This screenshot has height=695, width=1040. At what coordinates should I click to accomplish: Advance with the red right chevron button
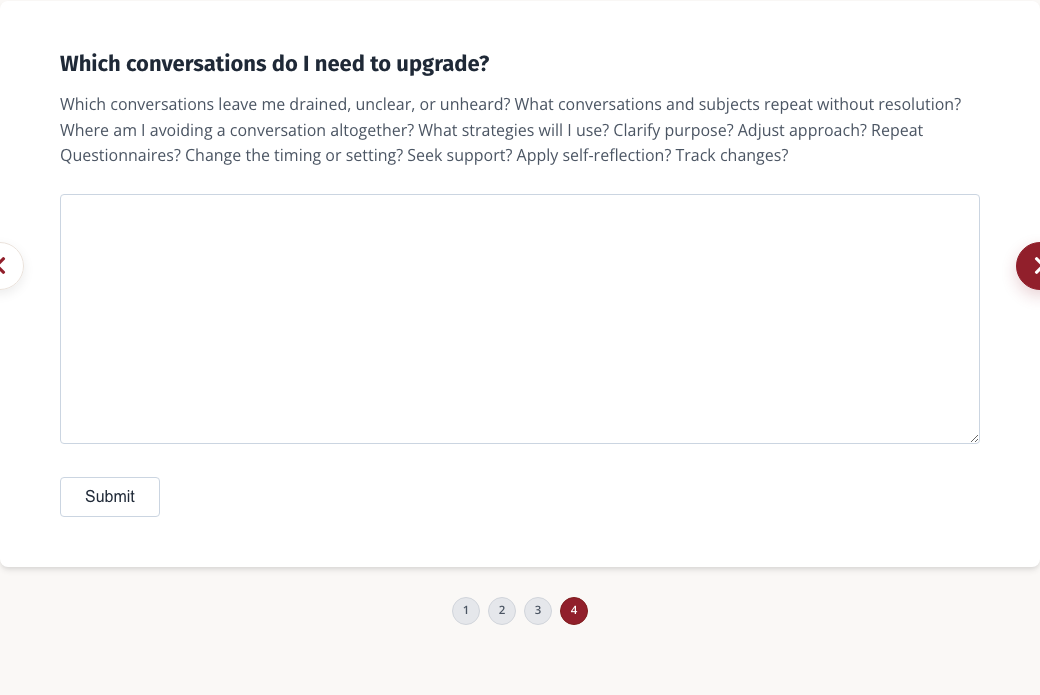tap(1029, 266)
